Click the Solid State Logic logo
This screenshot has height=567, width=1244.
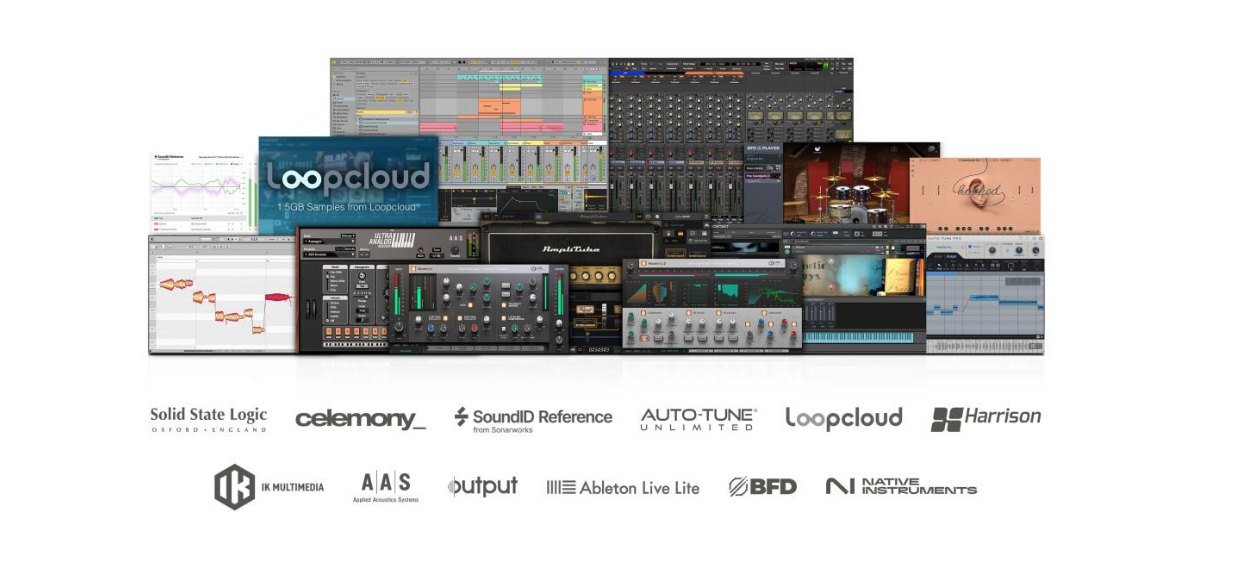[209, 419]
